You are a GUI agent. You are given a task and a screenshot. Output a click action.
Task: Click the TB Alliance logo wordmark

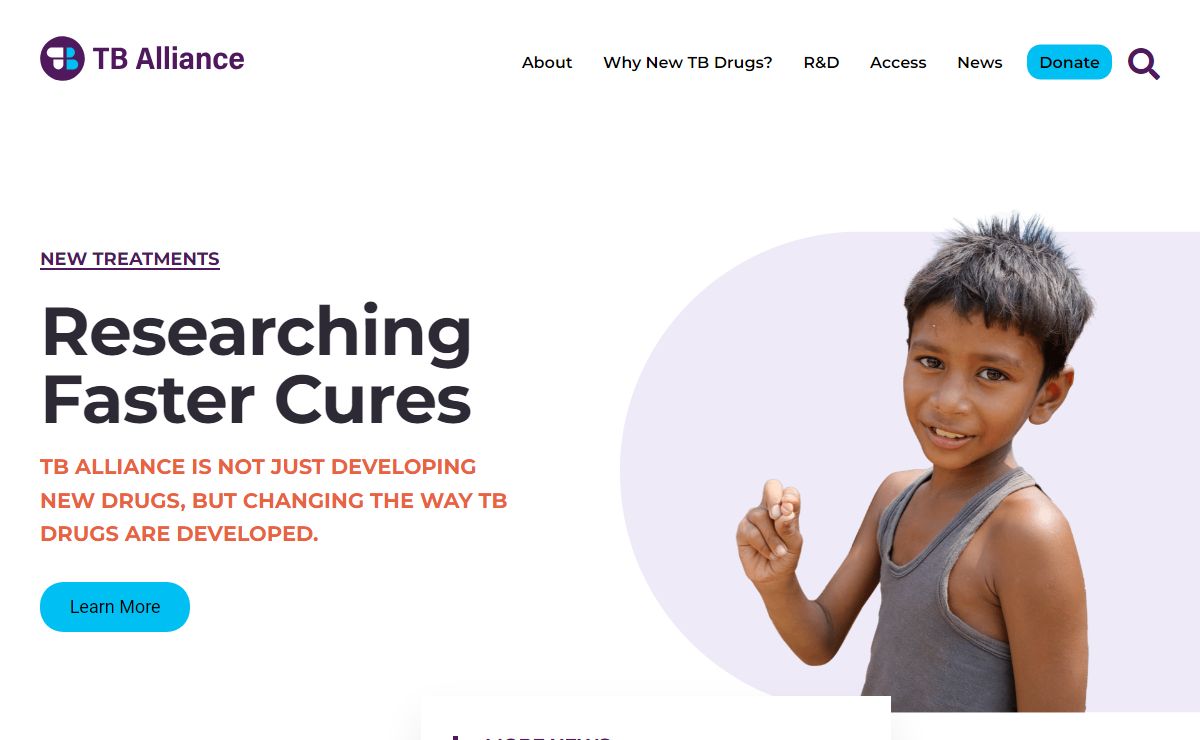[168, 59]
